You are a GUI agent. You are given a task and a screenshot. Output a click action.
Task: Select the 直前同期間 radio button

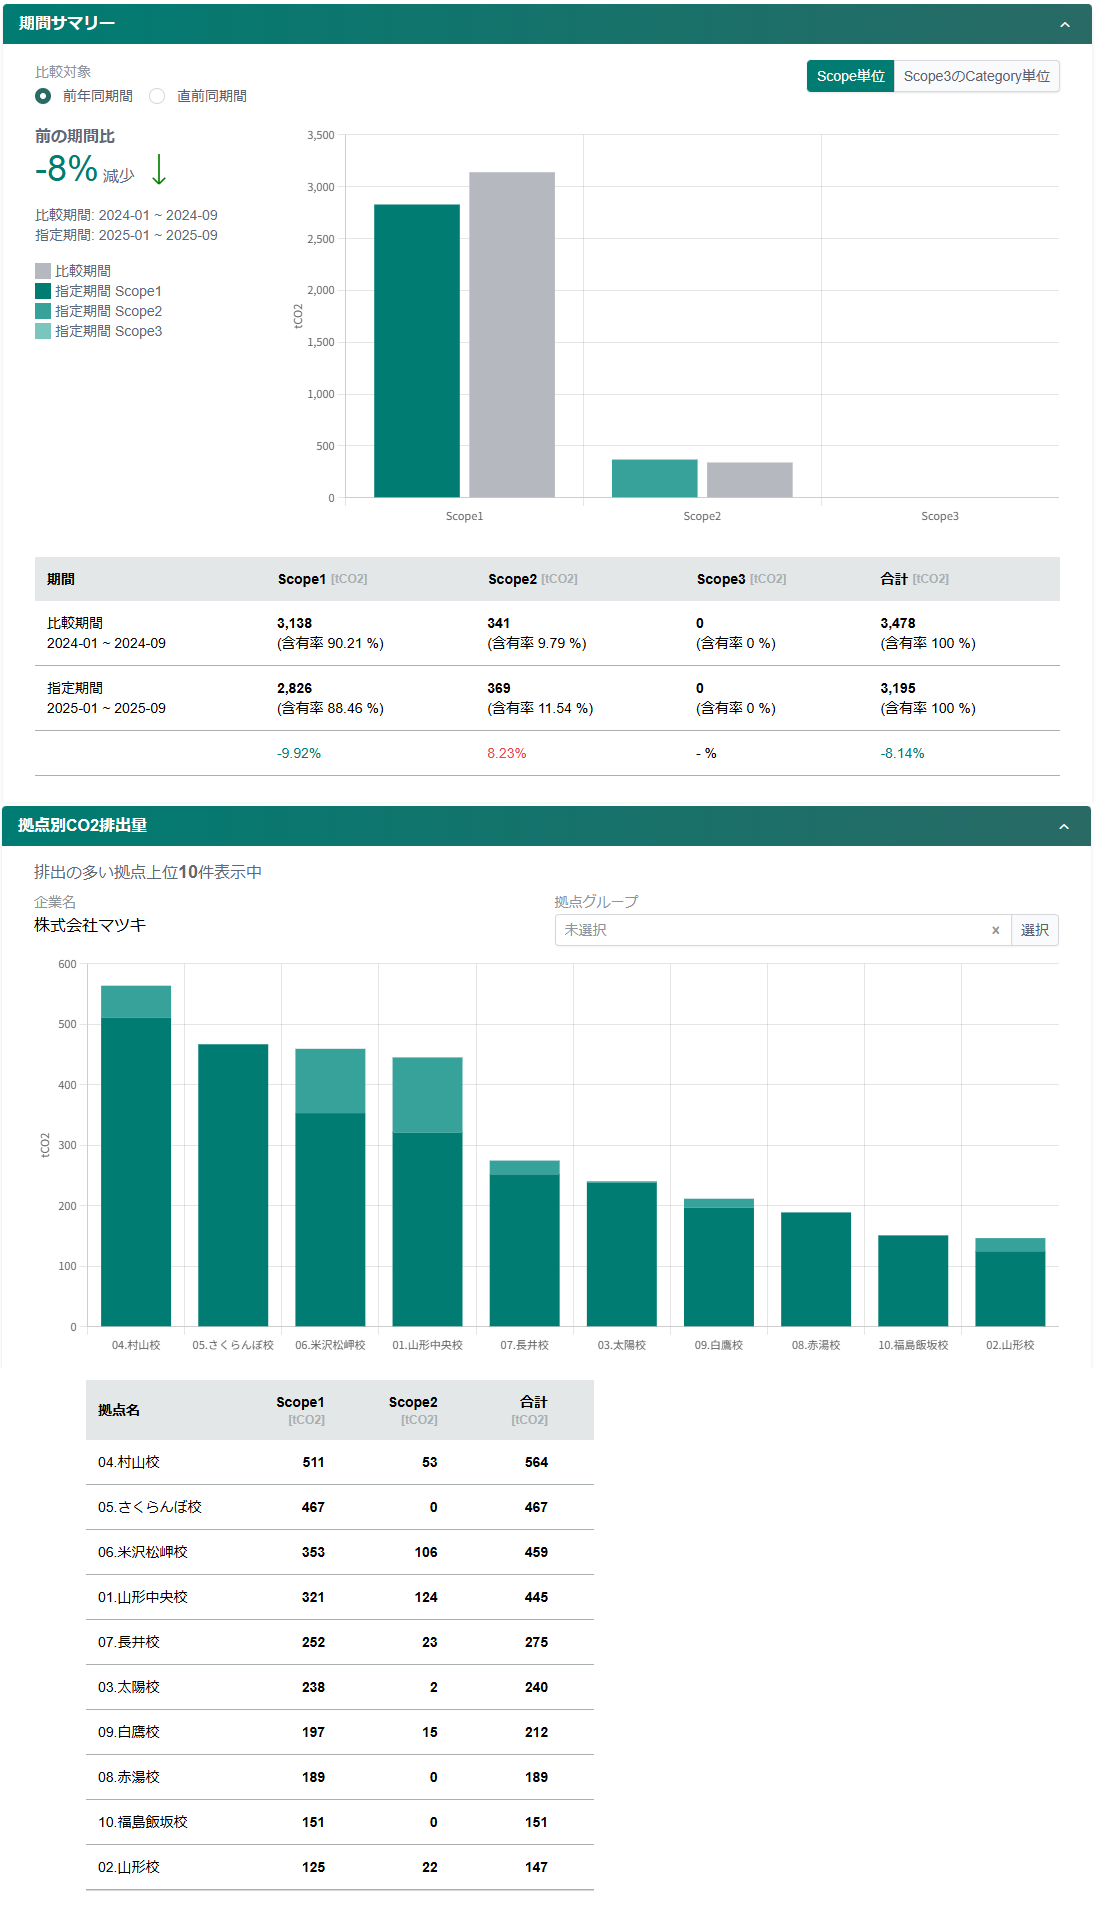157,96
